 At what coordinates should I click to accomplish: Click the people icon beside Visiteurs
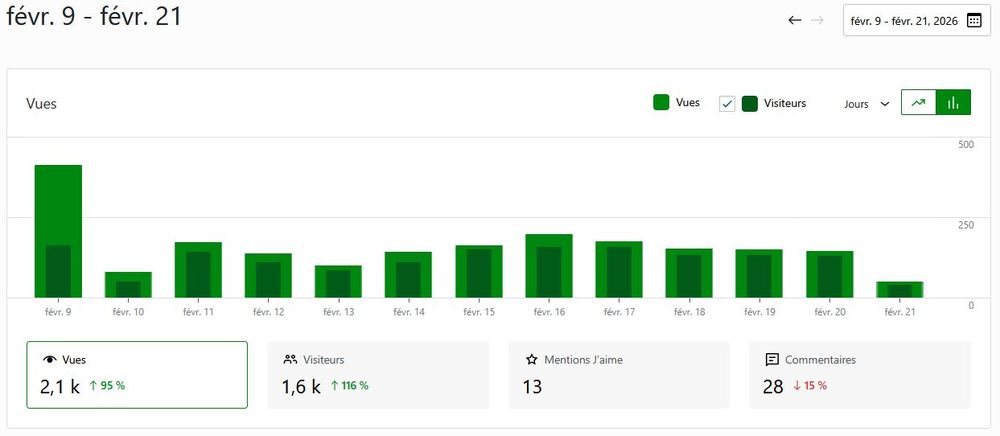coord(290,359)
